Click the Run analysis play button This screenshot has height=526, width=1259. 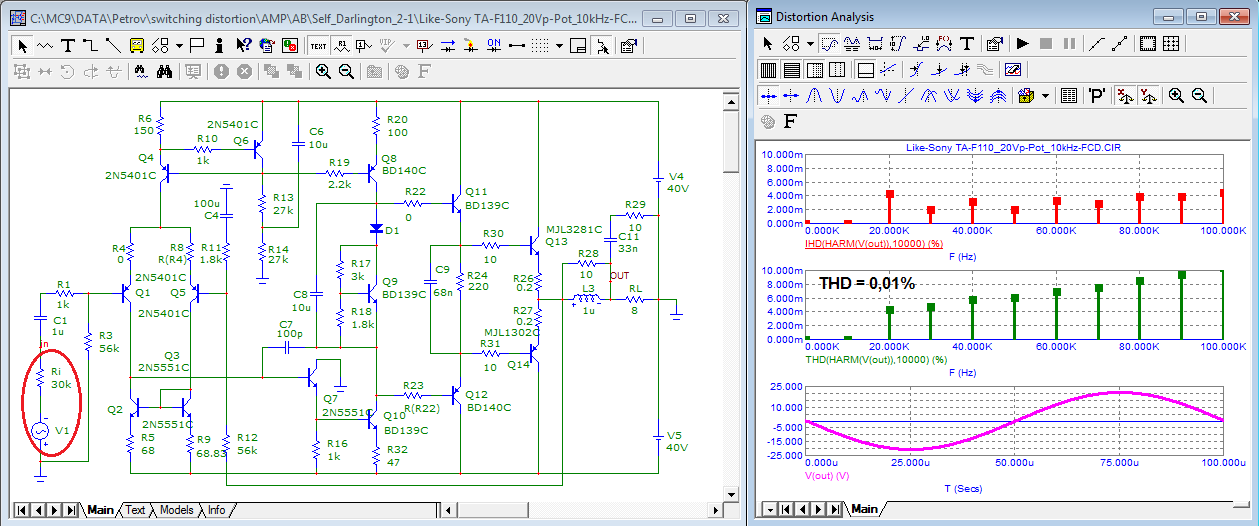click(1022, 44)
